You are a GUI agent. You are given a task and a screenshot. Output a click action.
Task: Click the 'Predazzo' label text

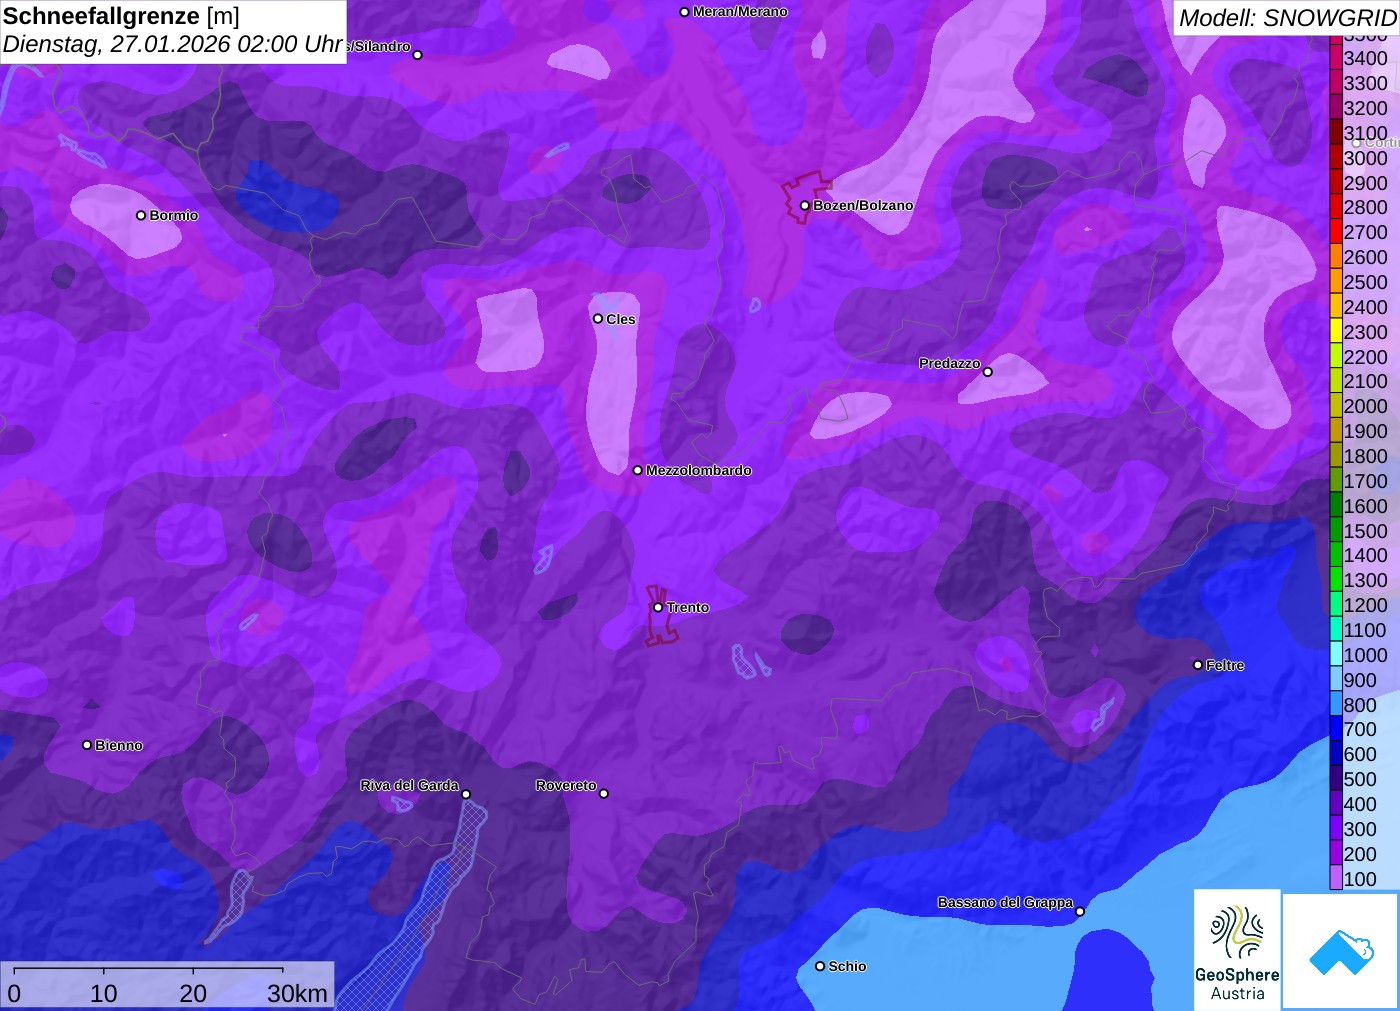click(x=950, y=363)
